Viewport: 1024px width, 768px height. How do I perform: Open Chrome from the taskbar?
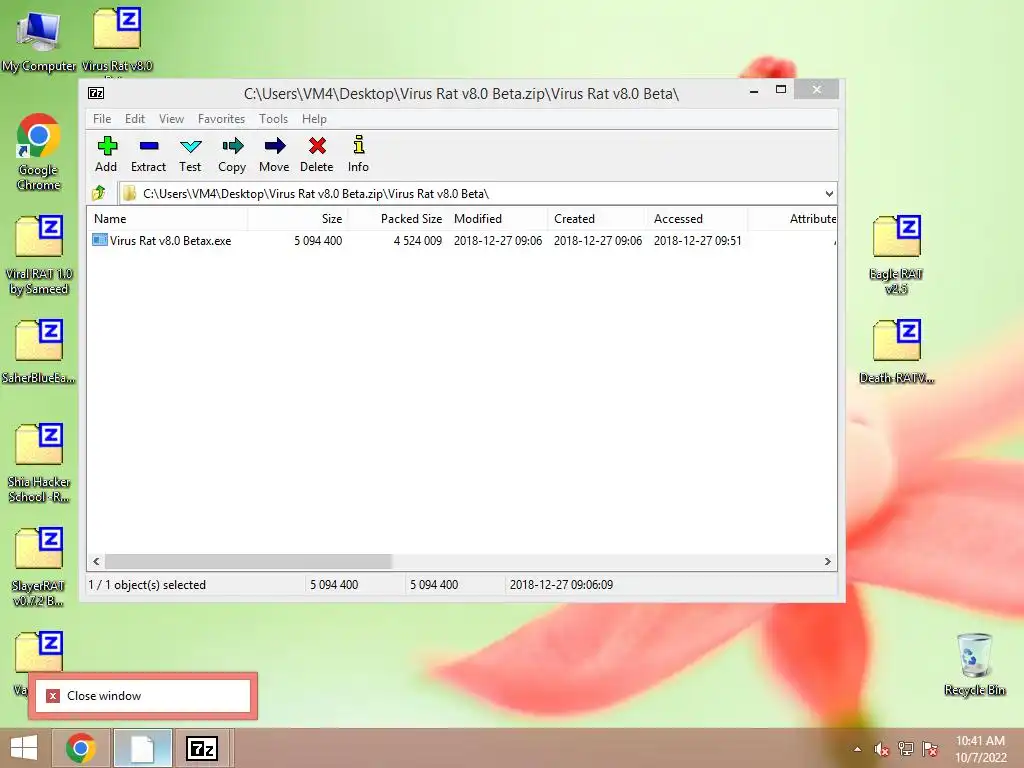[x=81, y=748]
